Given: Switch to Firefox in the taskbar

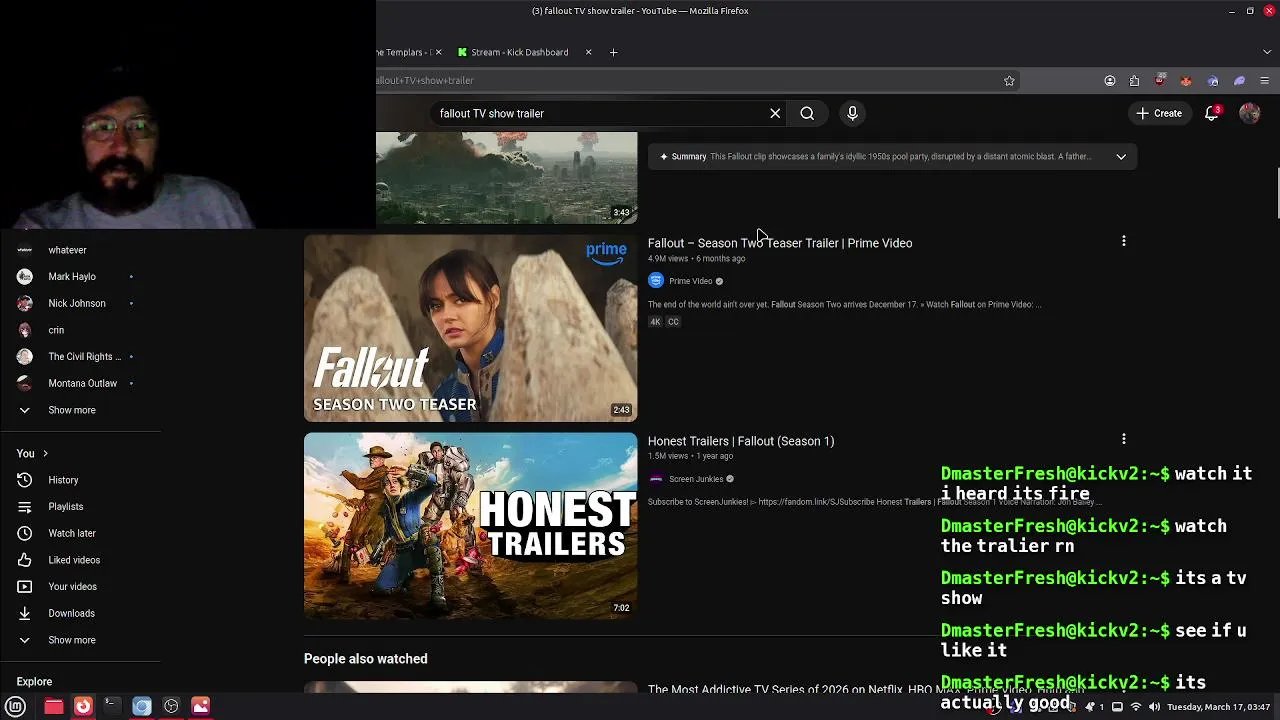Looking at the screenshot, I should (83, 706).
